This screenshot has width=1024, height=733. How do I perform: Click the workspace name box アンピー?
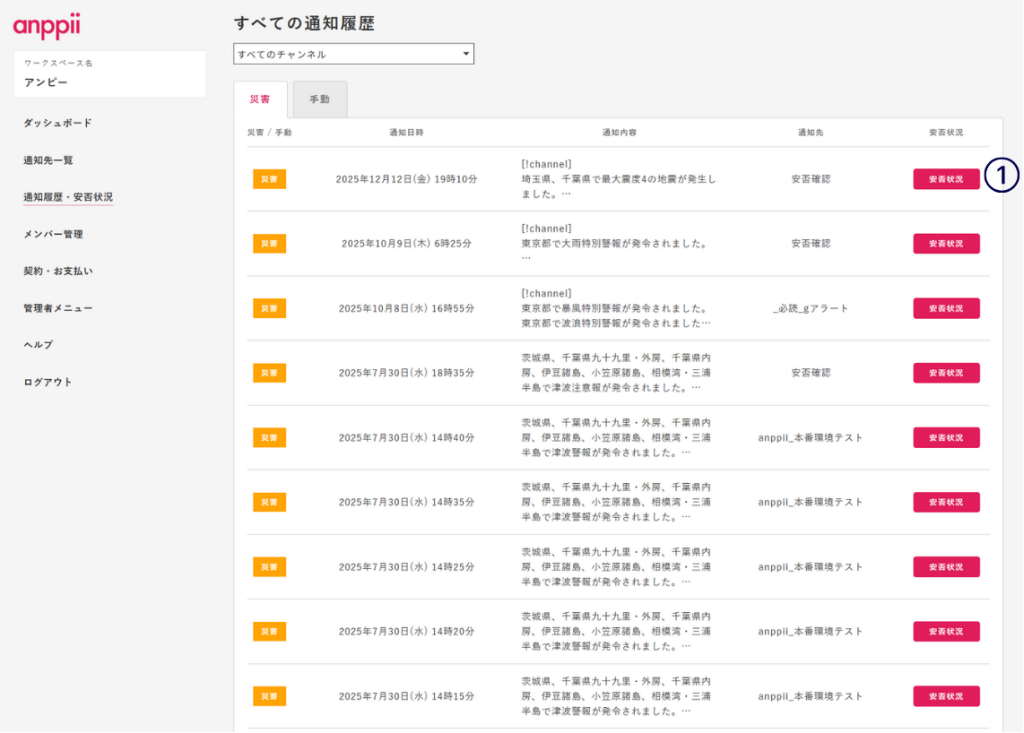(x=110, y=75)
